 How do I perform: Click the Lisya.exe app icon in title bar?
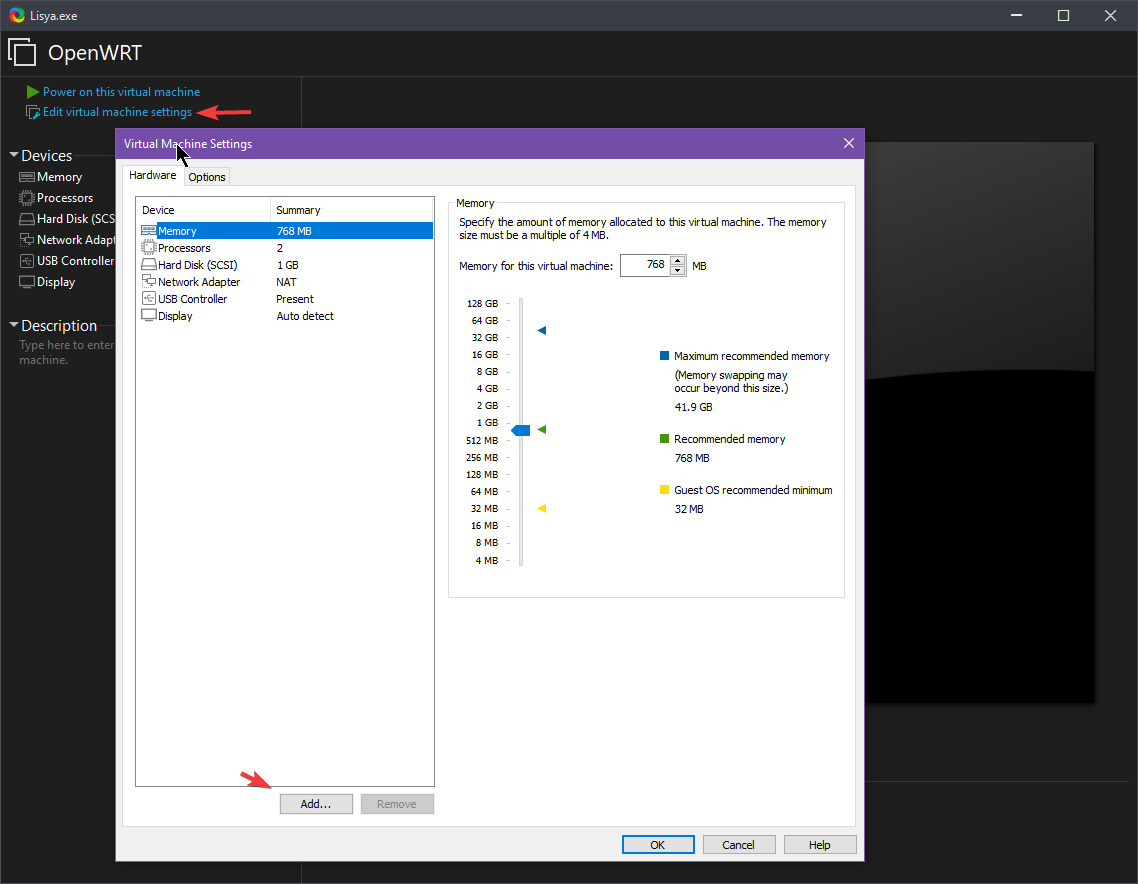point(17,15)
